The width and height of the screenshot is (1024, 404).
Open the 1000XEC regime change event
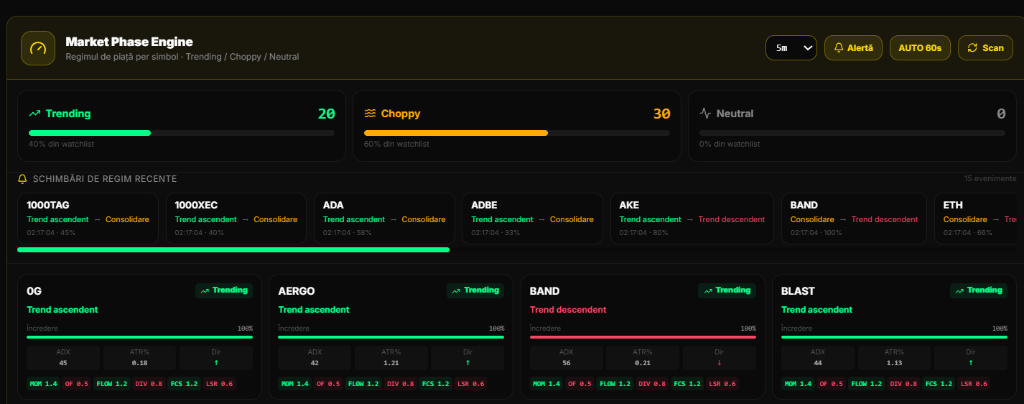pos(236,219)
